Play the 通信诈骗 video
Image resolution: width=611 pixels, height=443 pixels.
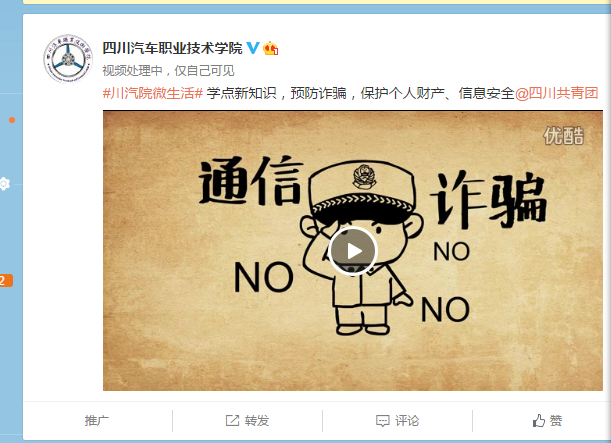click(x=353, y=251)
